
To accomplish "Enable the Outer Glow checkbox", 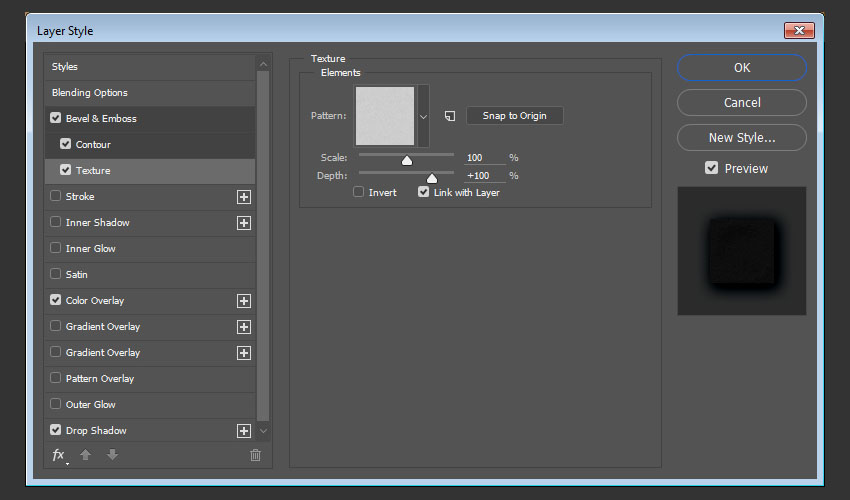I will coord(55,404).
